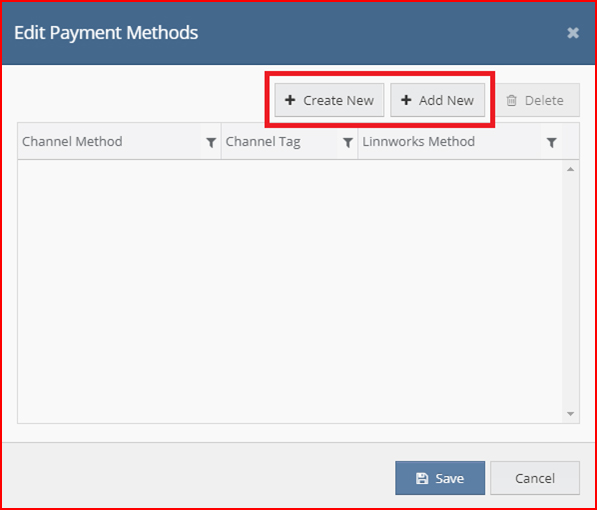Open the Linnworks Method column filter
The height and width of the screenshot is (510, 597).
552,142
